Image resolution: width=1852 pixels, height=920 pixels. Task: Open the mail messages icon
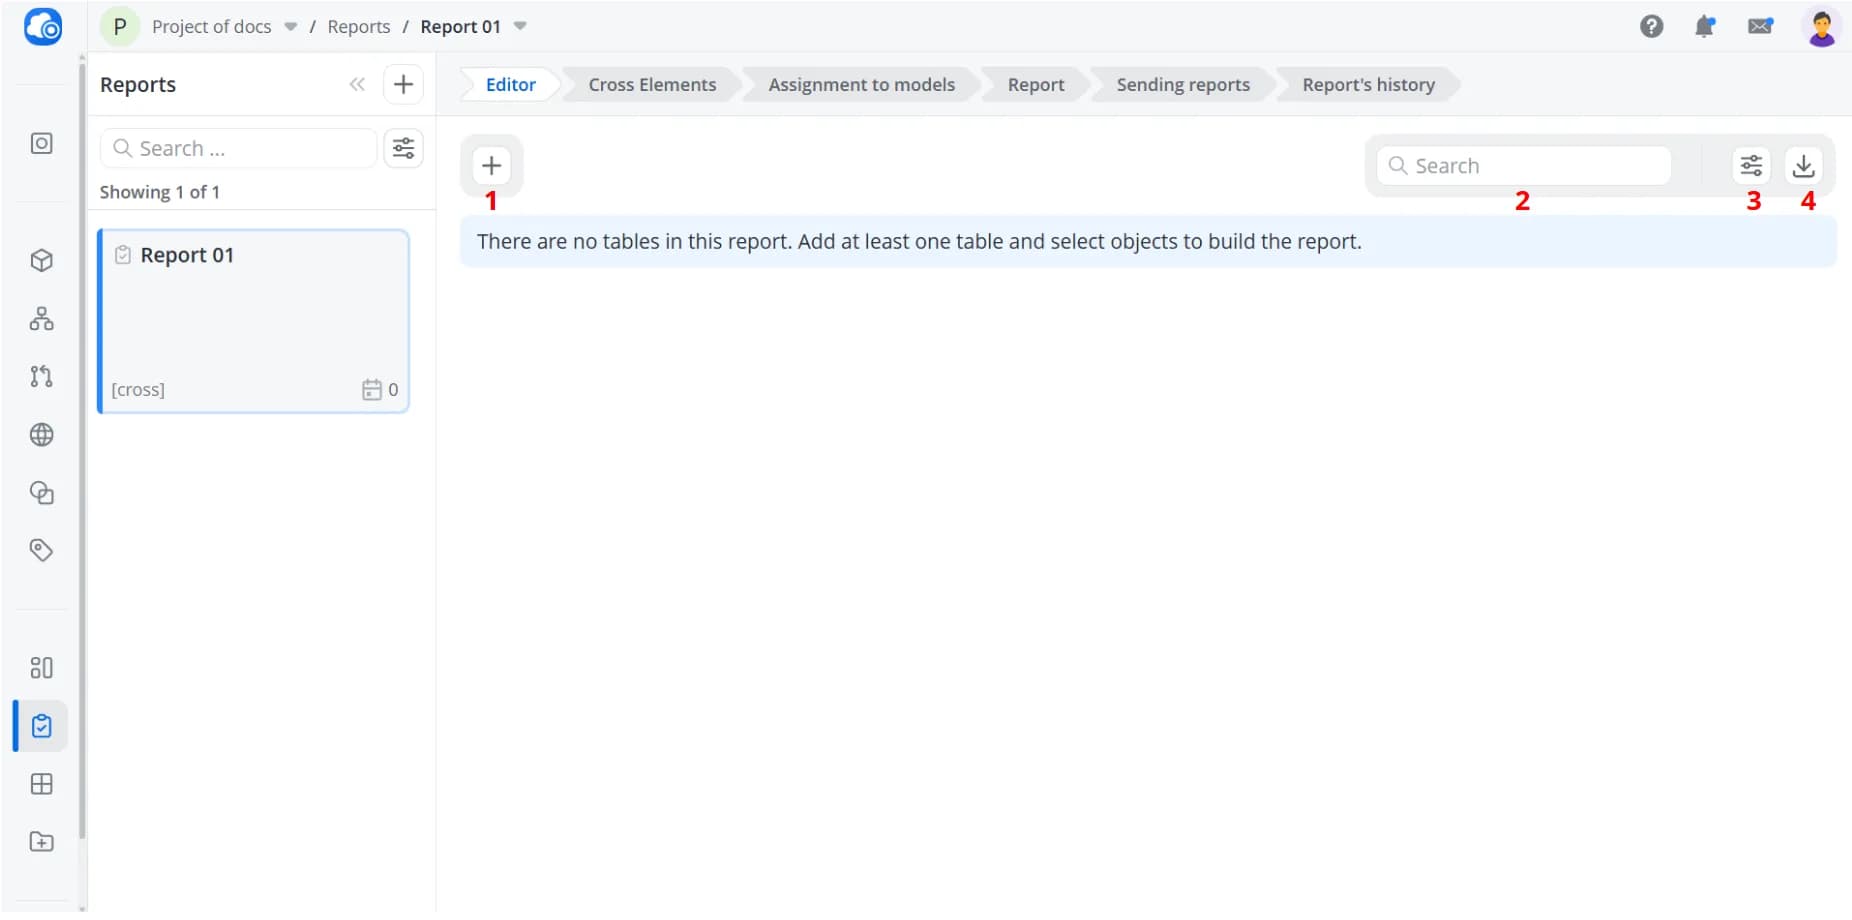click(x=1760, y=26)
